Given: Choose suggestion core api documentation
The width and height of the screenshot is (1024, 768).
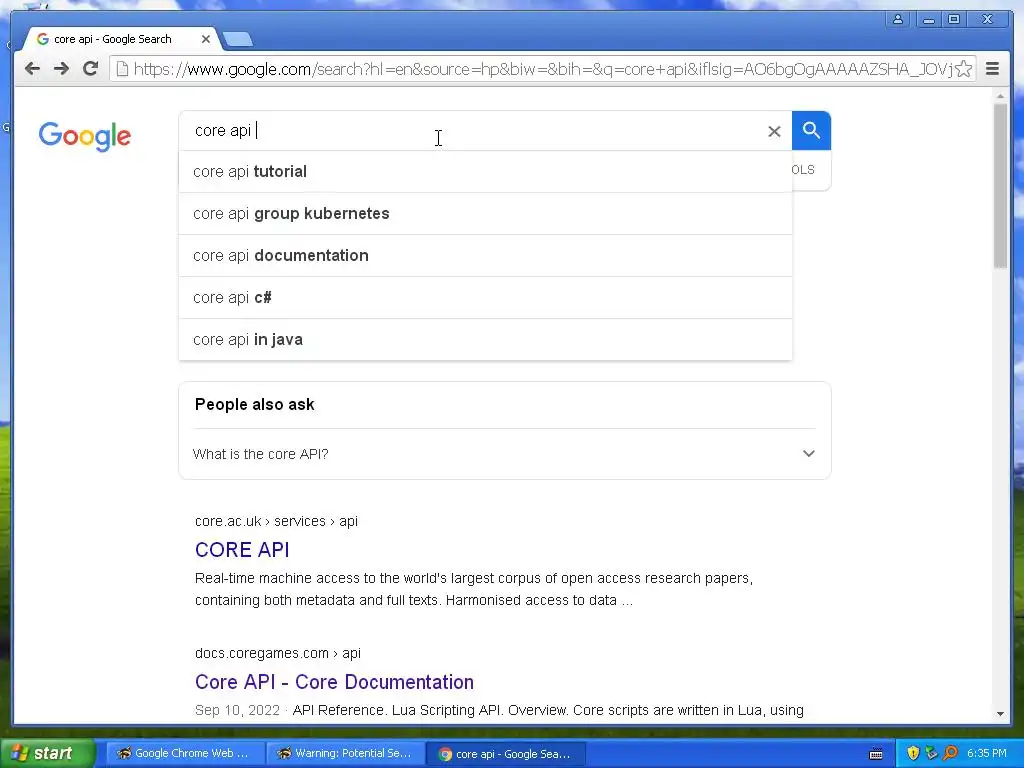Looking at the screenshot, I should (x=485, y=255).
